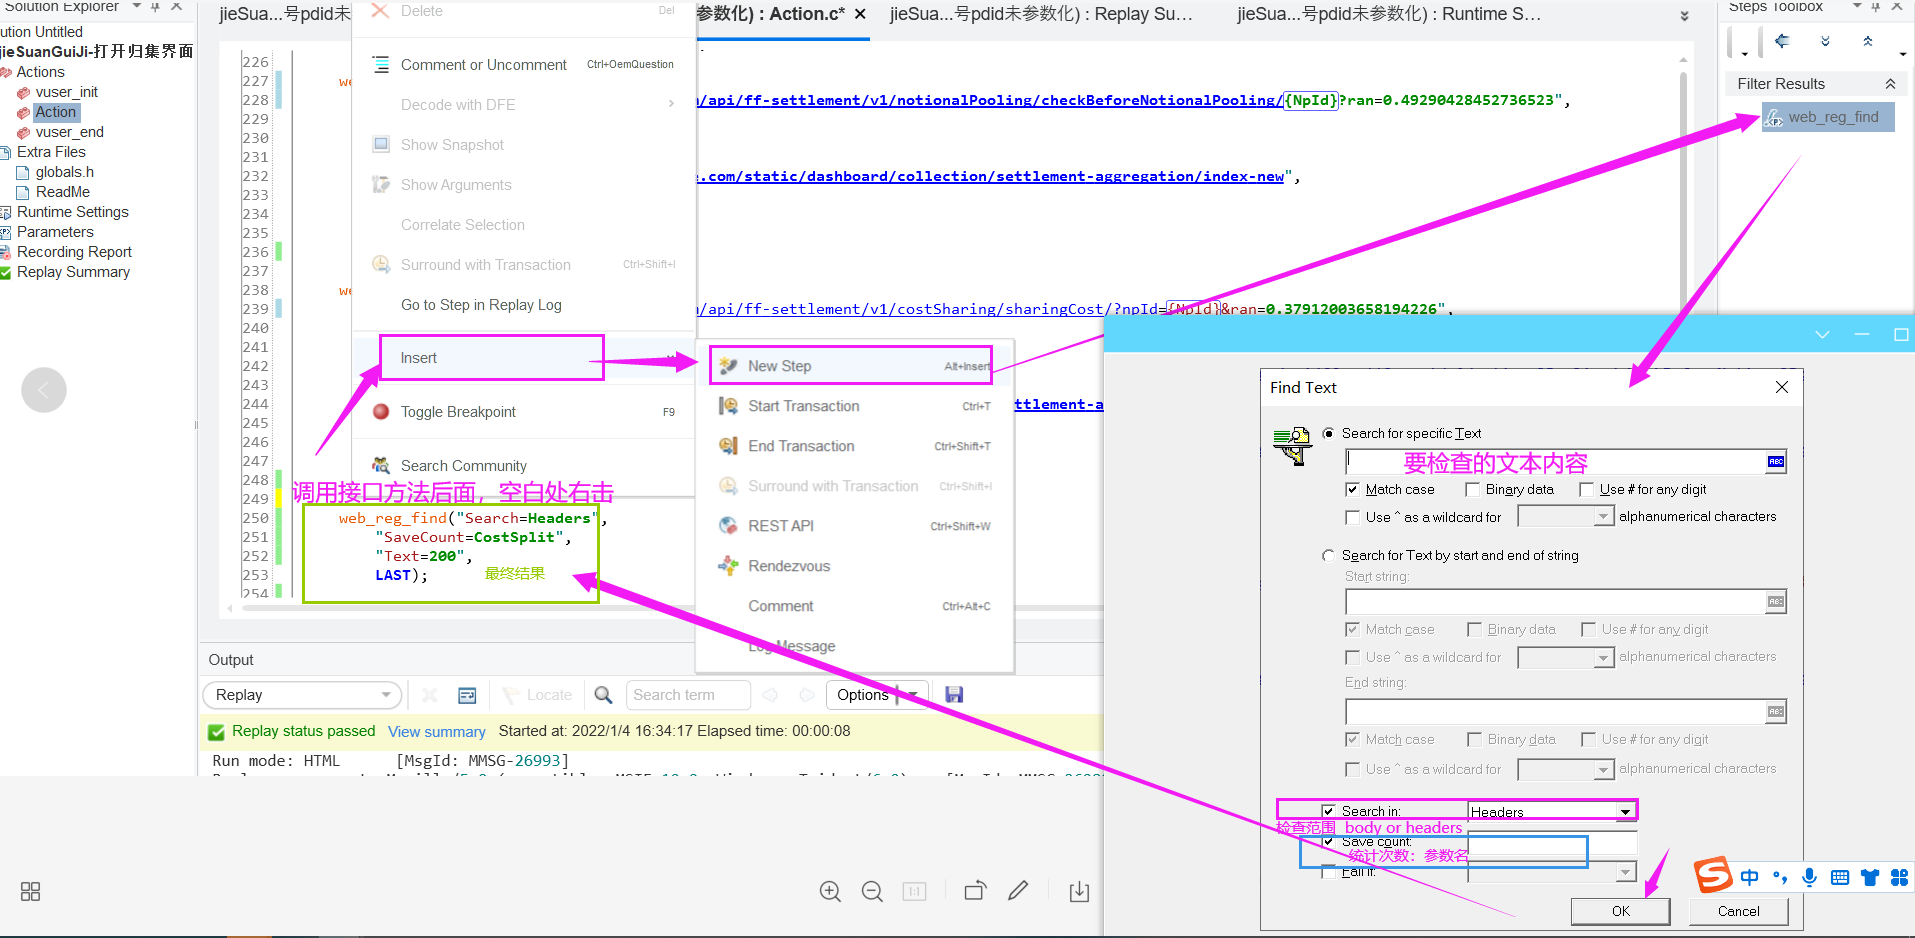Choose Go to Step in Replay Log
The image size is (1915, 938).
524,305
